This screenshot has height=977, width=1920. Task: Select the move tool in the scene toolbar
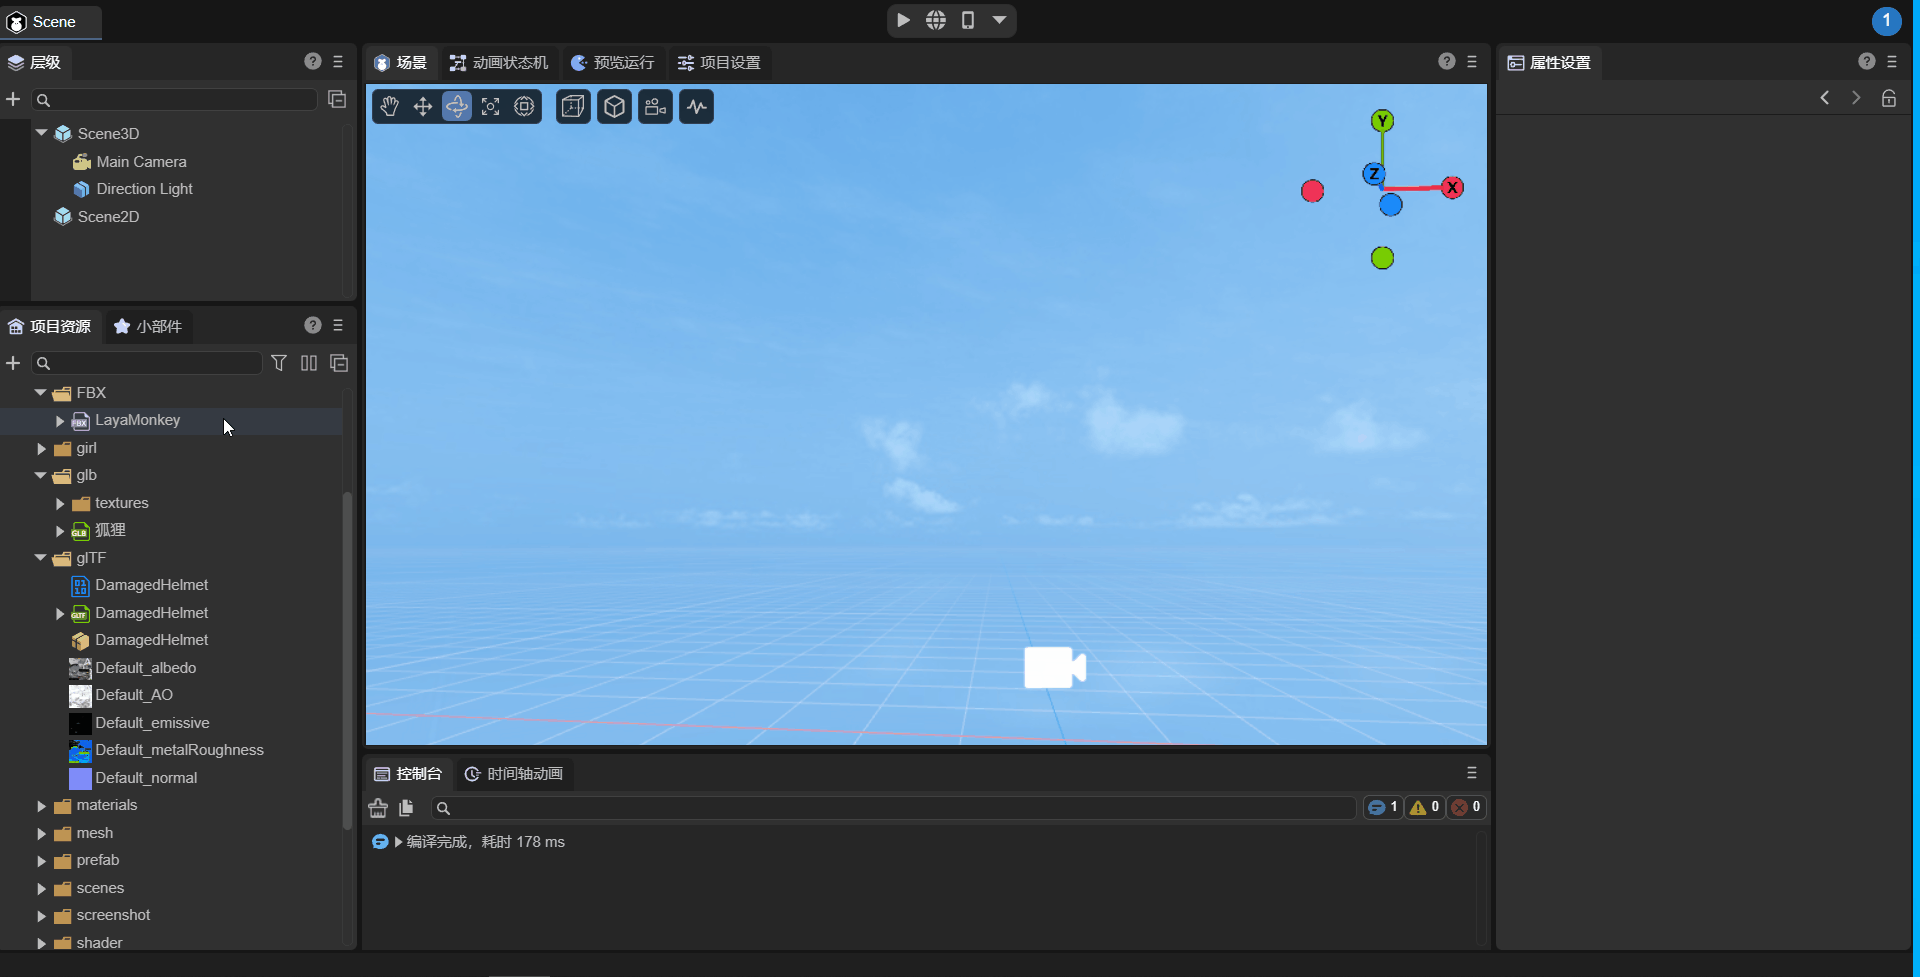[423, 107]
